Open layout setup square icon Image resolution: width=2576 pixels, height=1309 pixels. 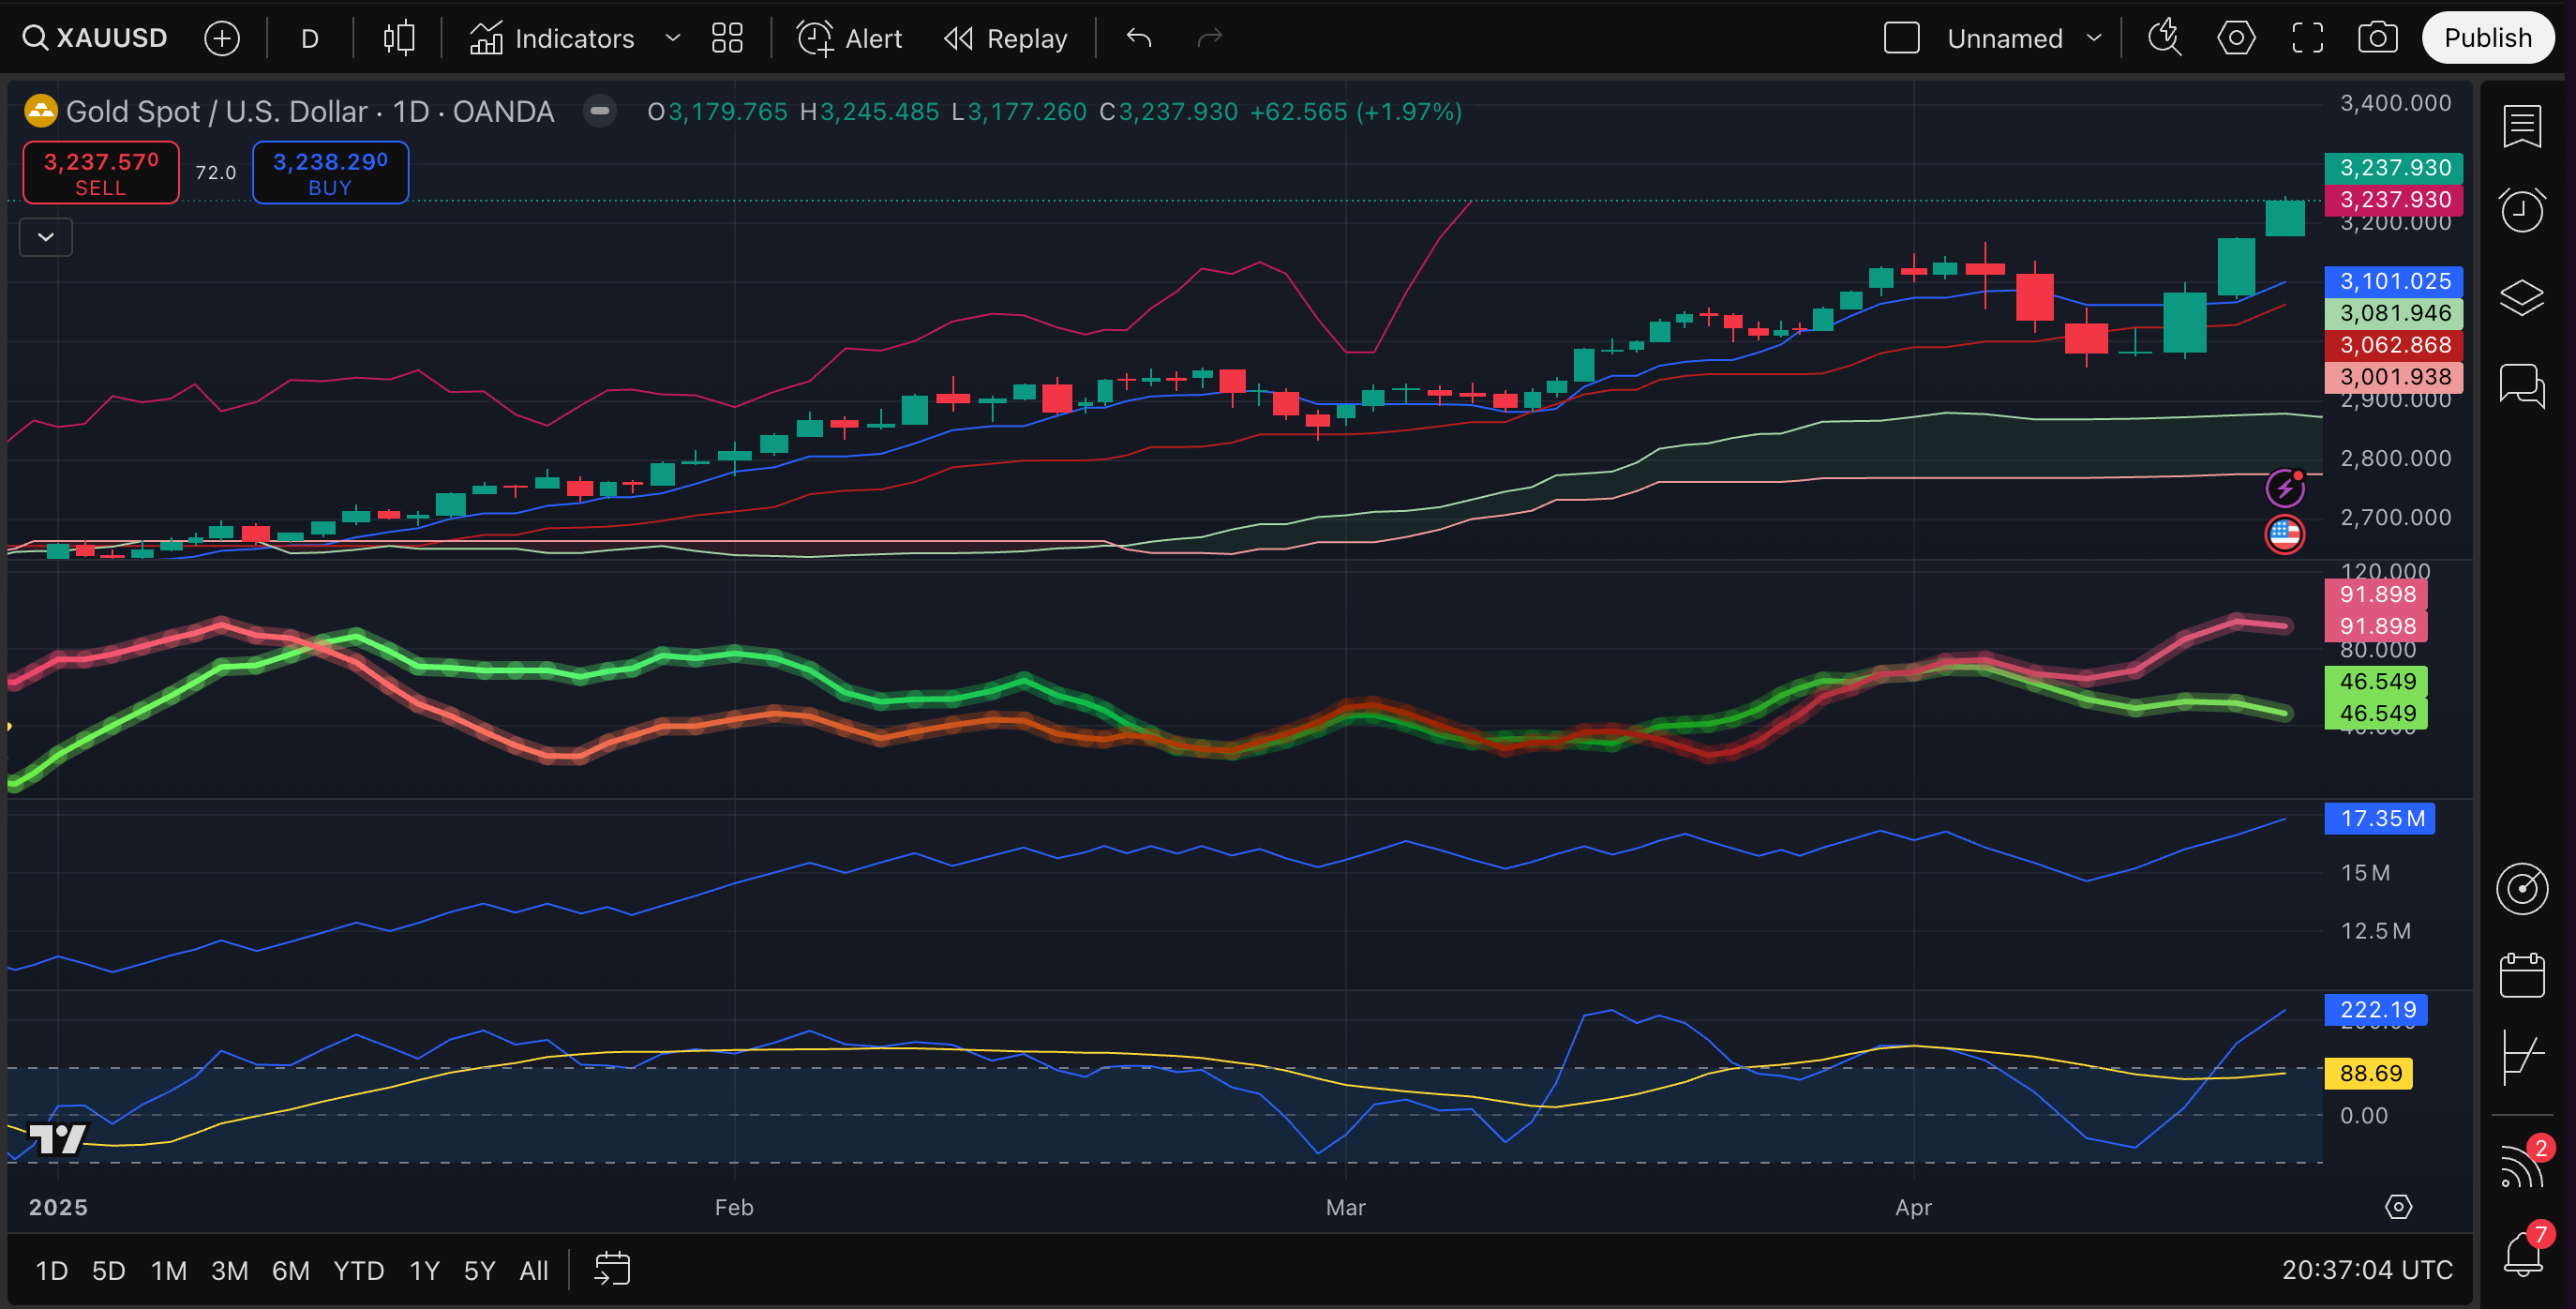coord(1901,39)
